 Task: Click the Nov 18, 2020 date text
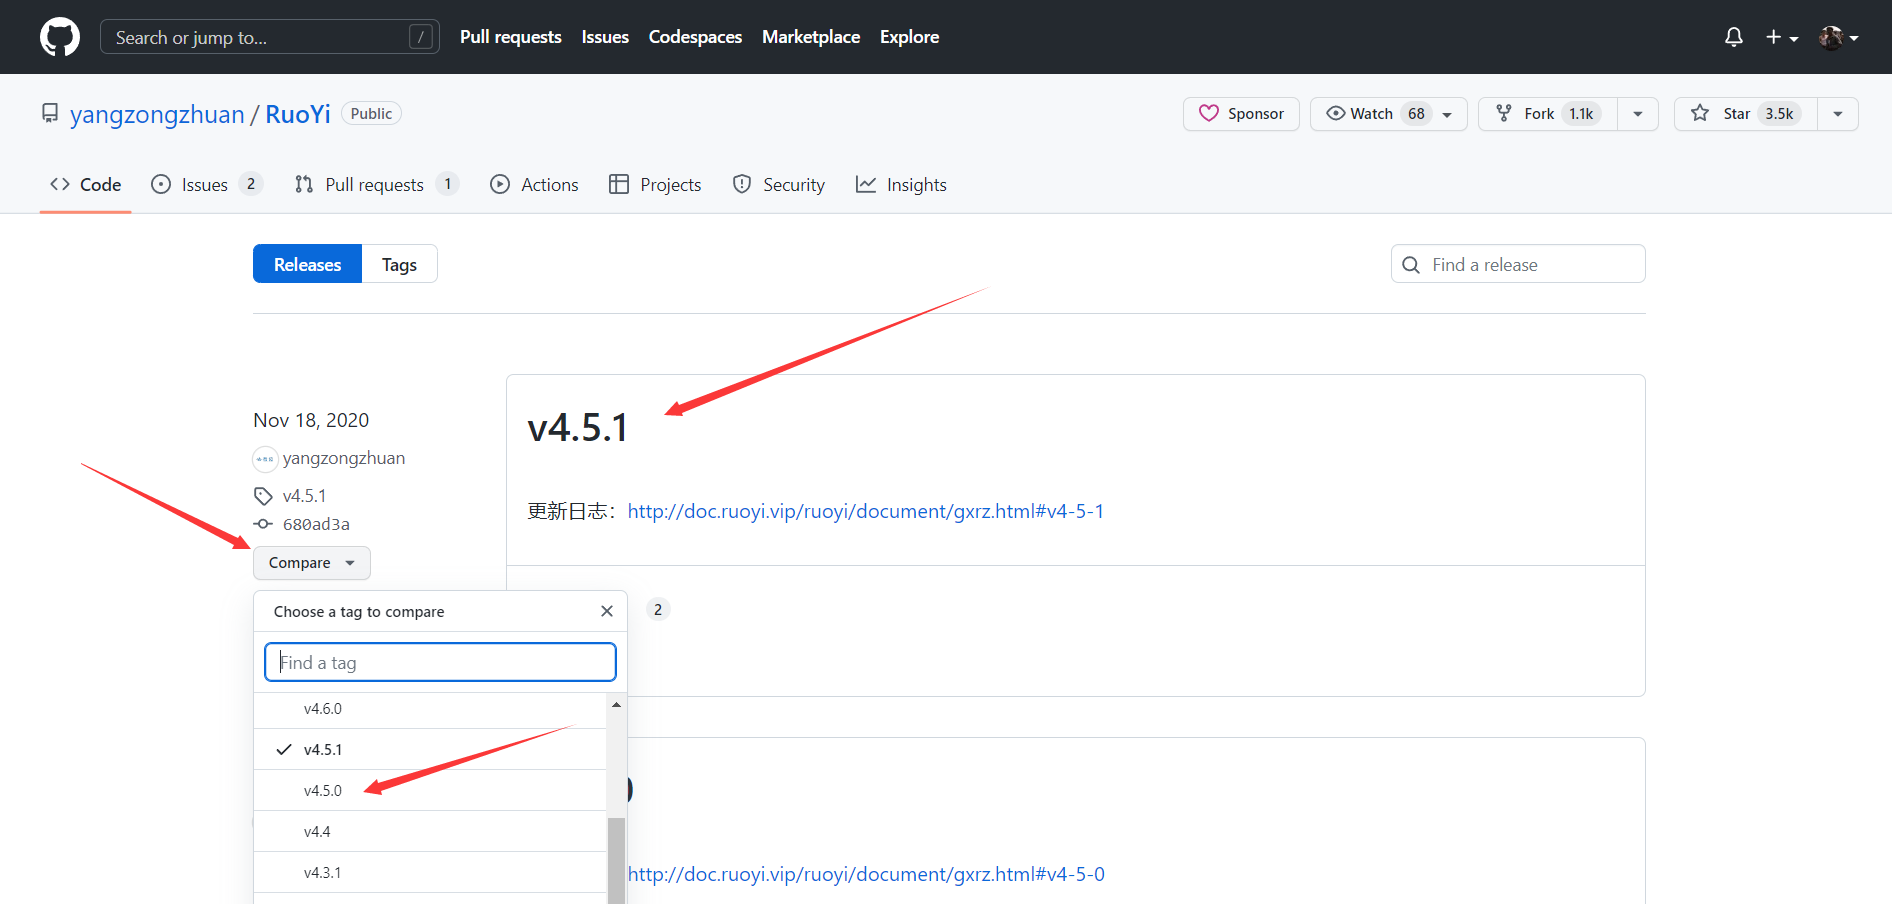tap(311, 420)
